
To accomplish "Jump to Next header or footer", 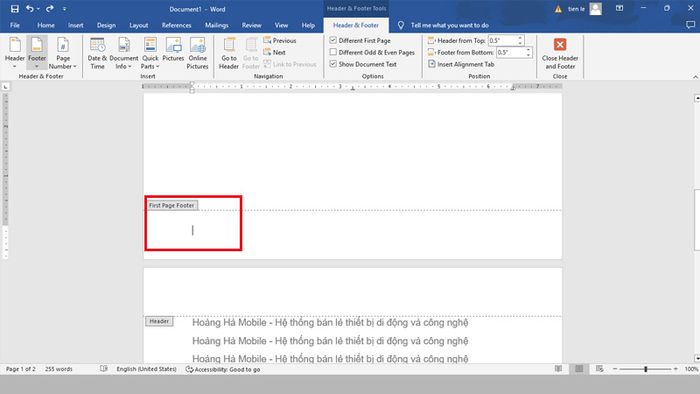I will click(275, 52).
